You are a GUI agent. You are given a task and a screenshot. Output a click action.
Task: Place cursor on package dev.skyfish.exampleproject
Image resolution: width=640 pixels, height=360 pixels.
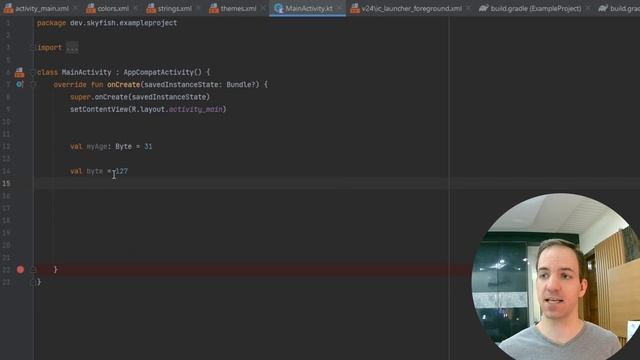(107, 23)
